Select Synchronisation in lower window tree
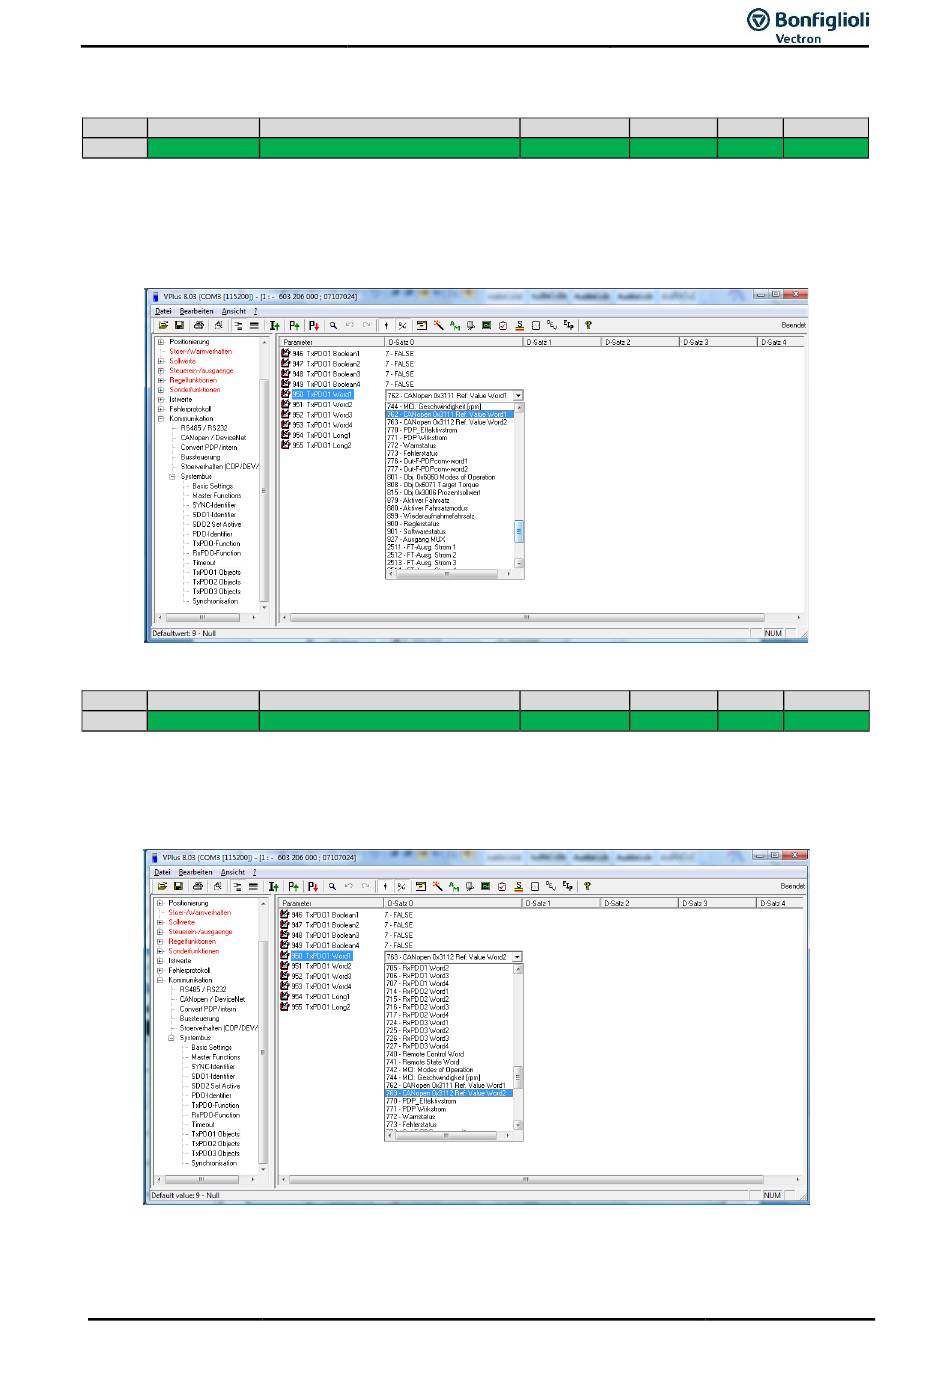 click(215, 1163)
